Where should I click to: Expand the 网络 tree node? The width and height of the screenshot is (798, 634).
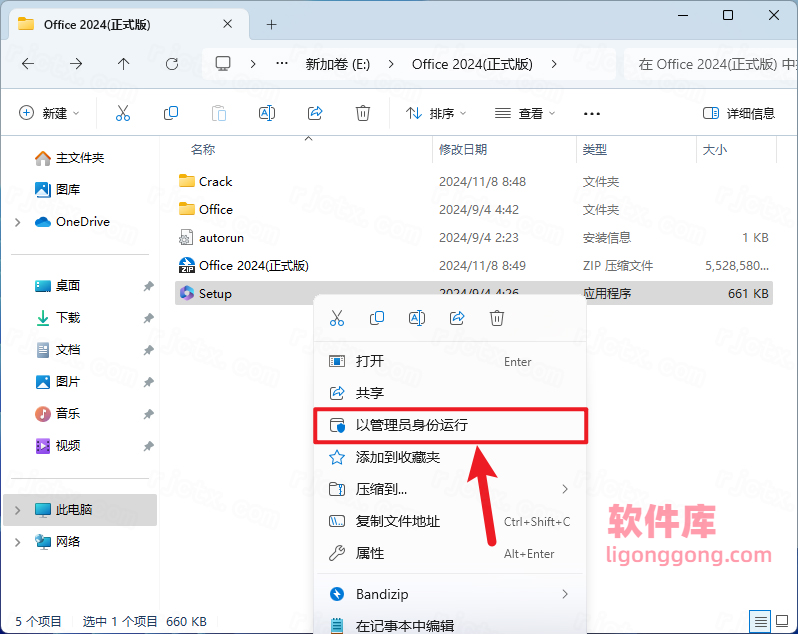[18, 542]
